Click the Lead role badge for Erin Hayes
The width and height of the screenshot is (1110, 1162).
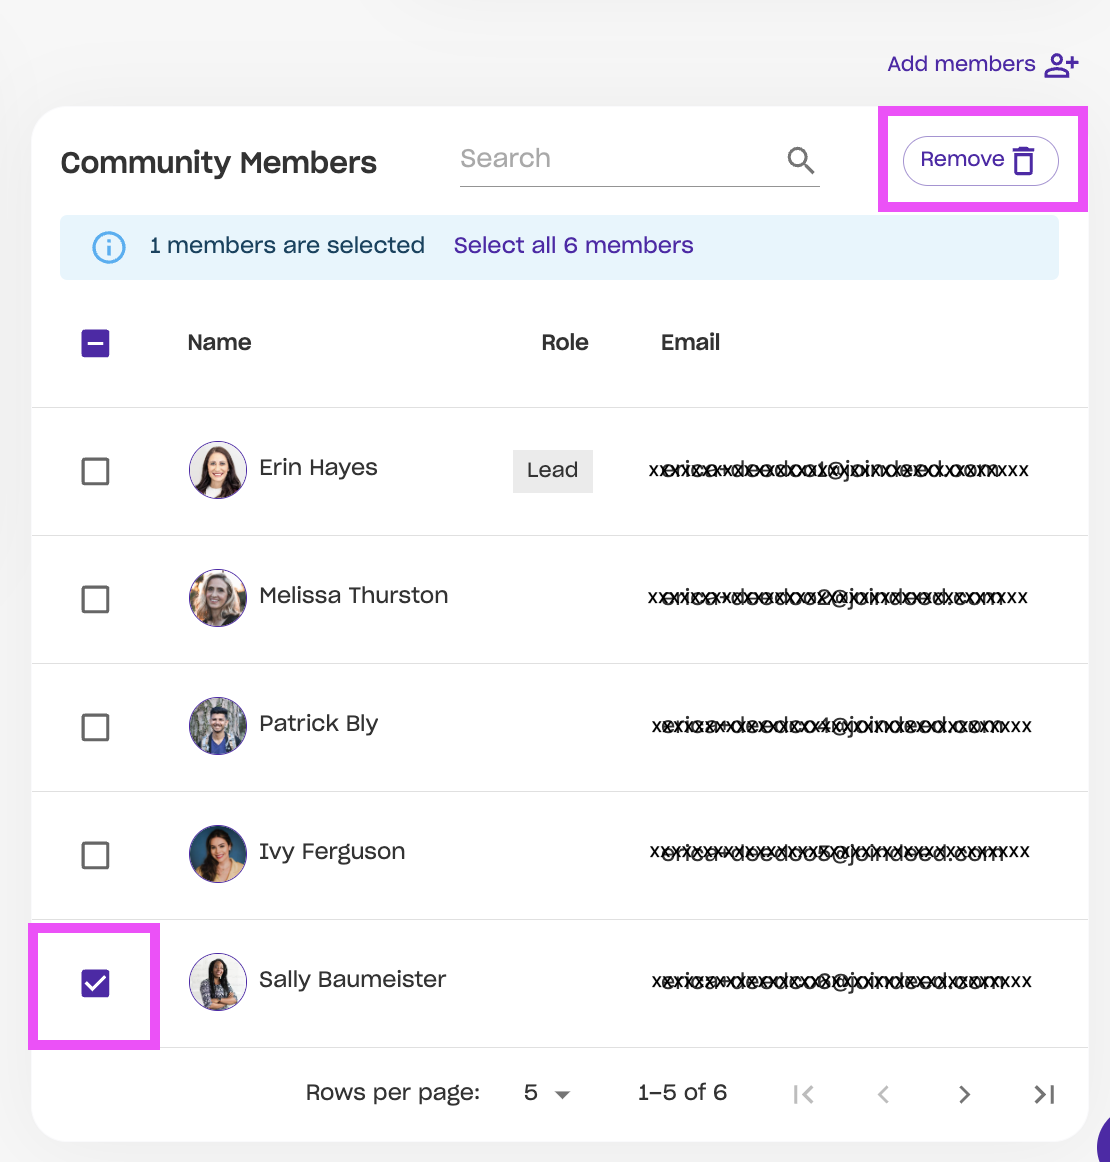tap(553, 471)
